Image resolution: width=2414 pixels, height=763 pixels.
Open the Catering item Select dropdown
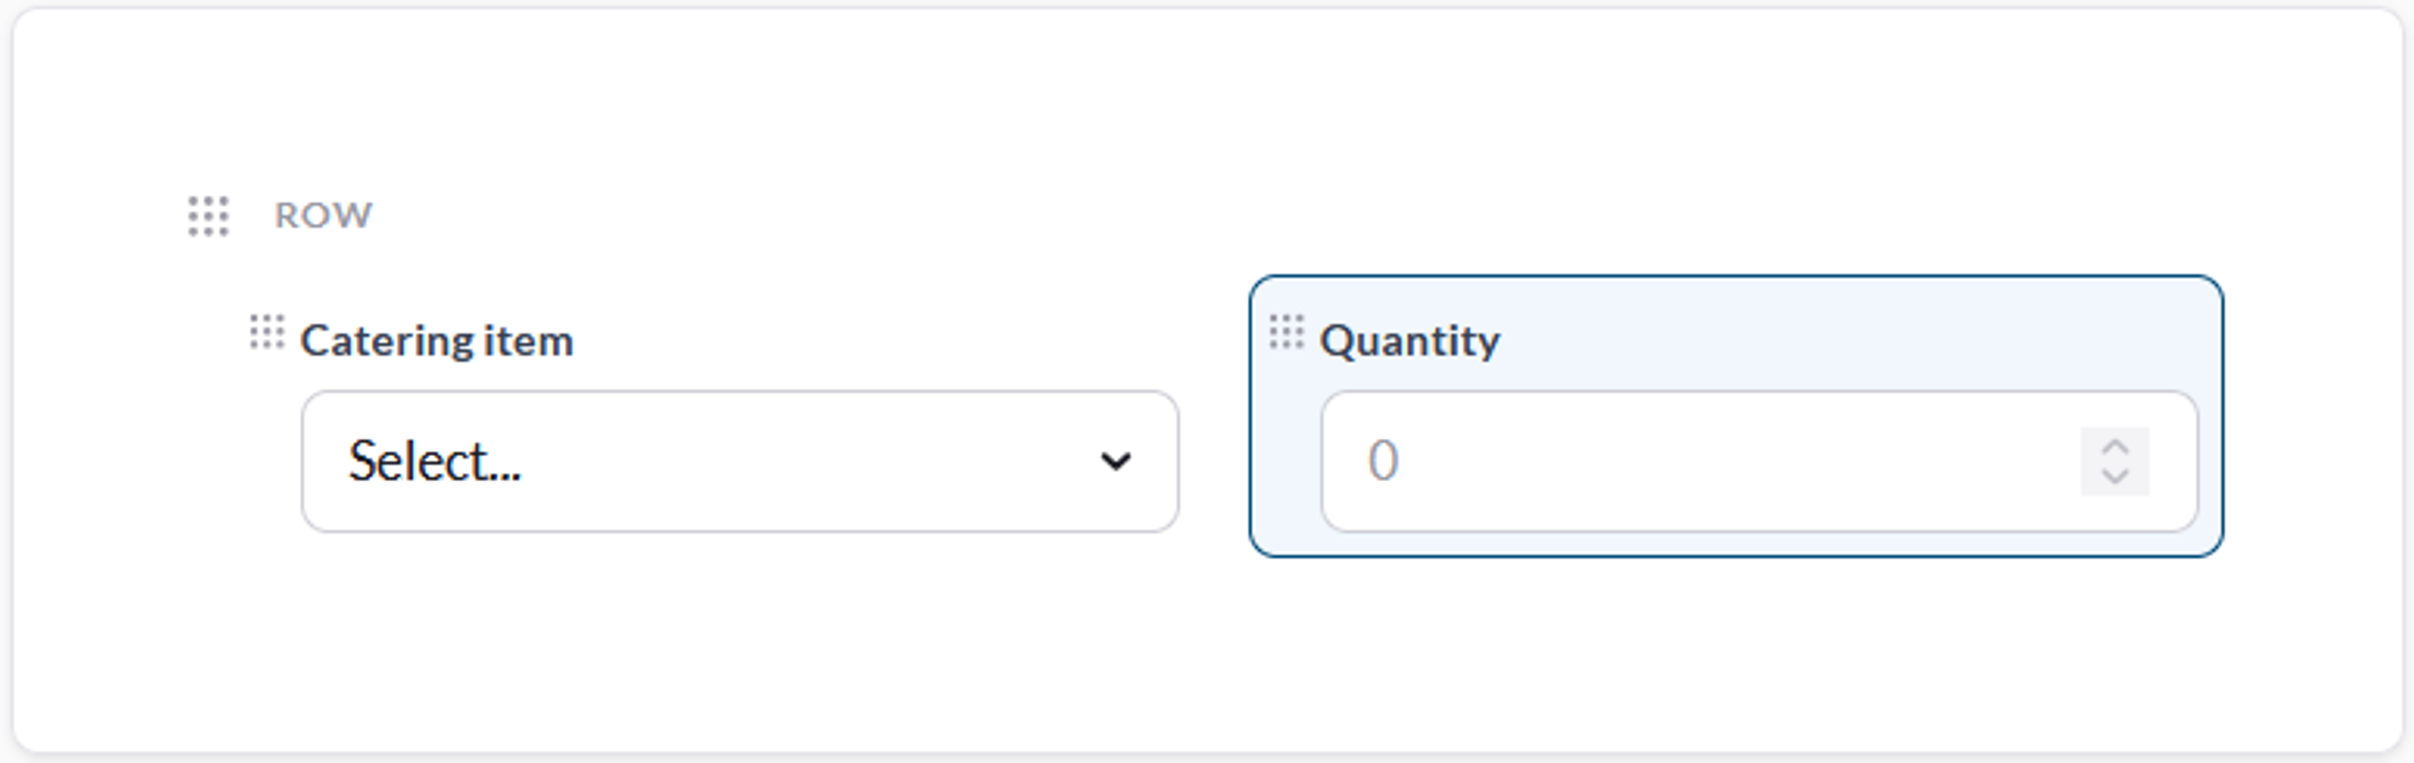(740, 461)
